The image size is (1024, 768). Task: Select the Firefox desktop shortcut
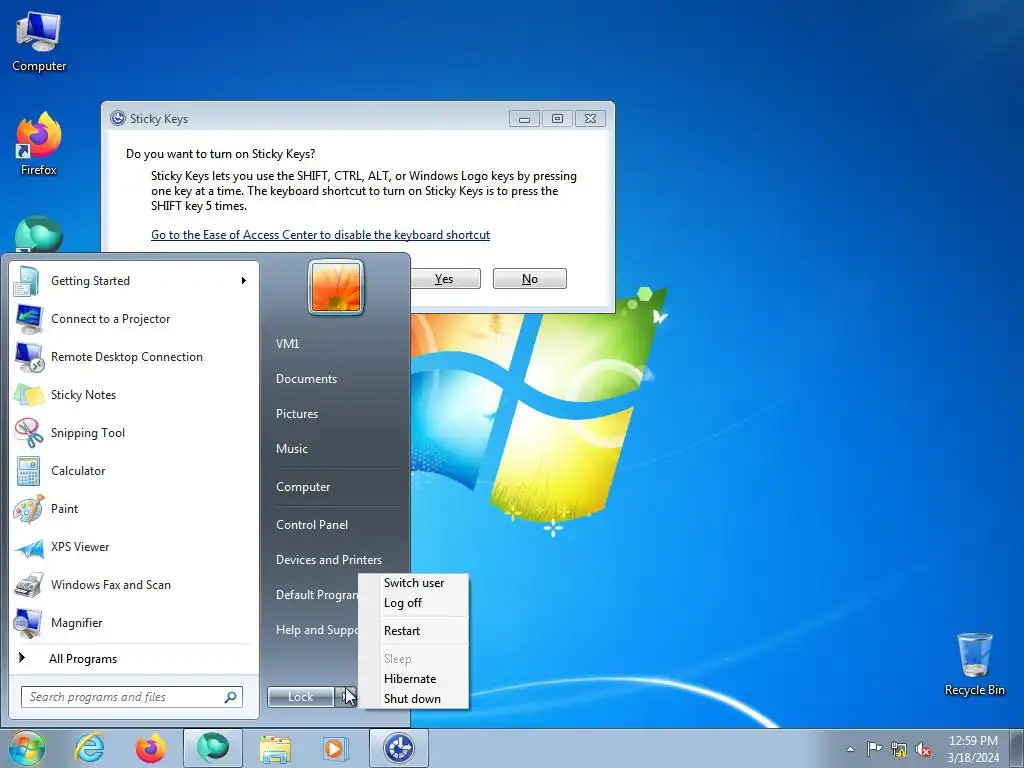(x=39, y=144)
